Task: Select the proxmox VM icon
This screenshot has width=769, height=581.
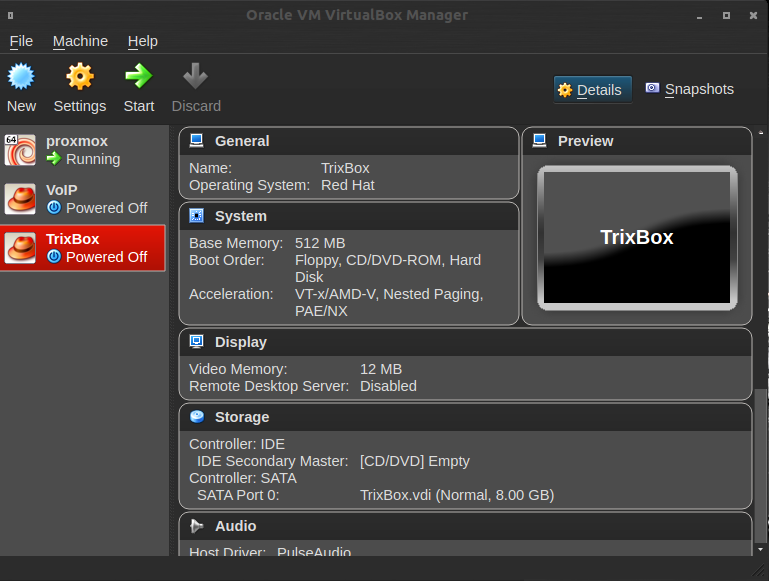Action: click(x=20, y=150)
